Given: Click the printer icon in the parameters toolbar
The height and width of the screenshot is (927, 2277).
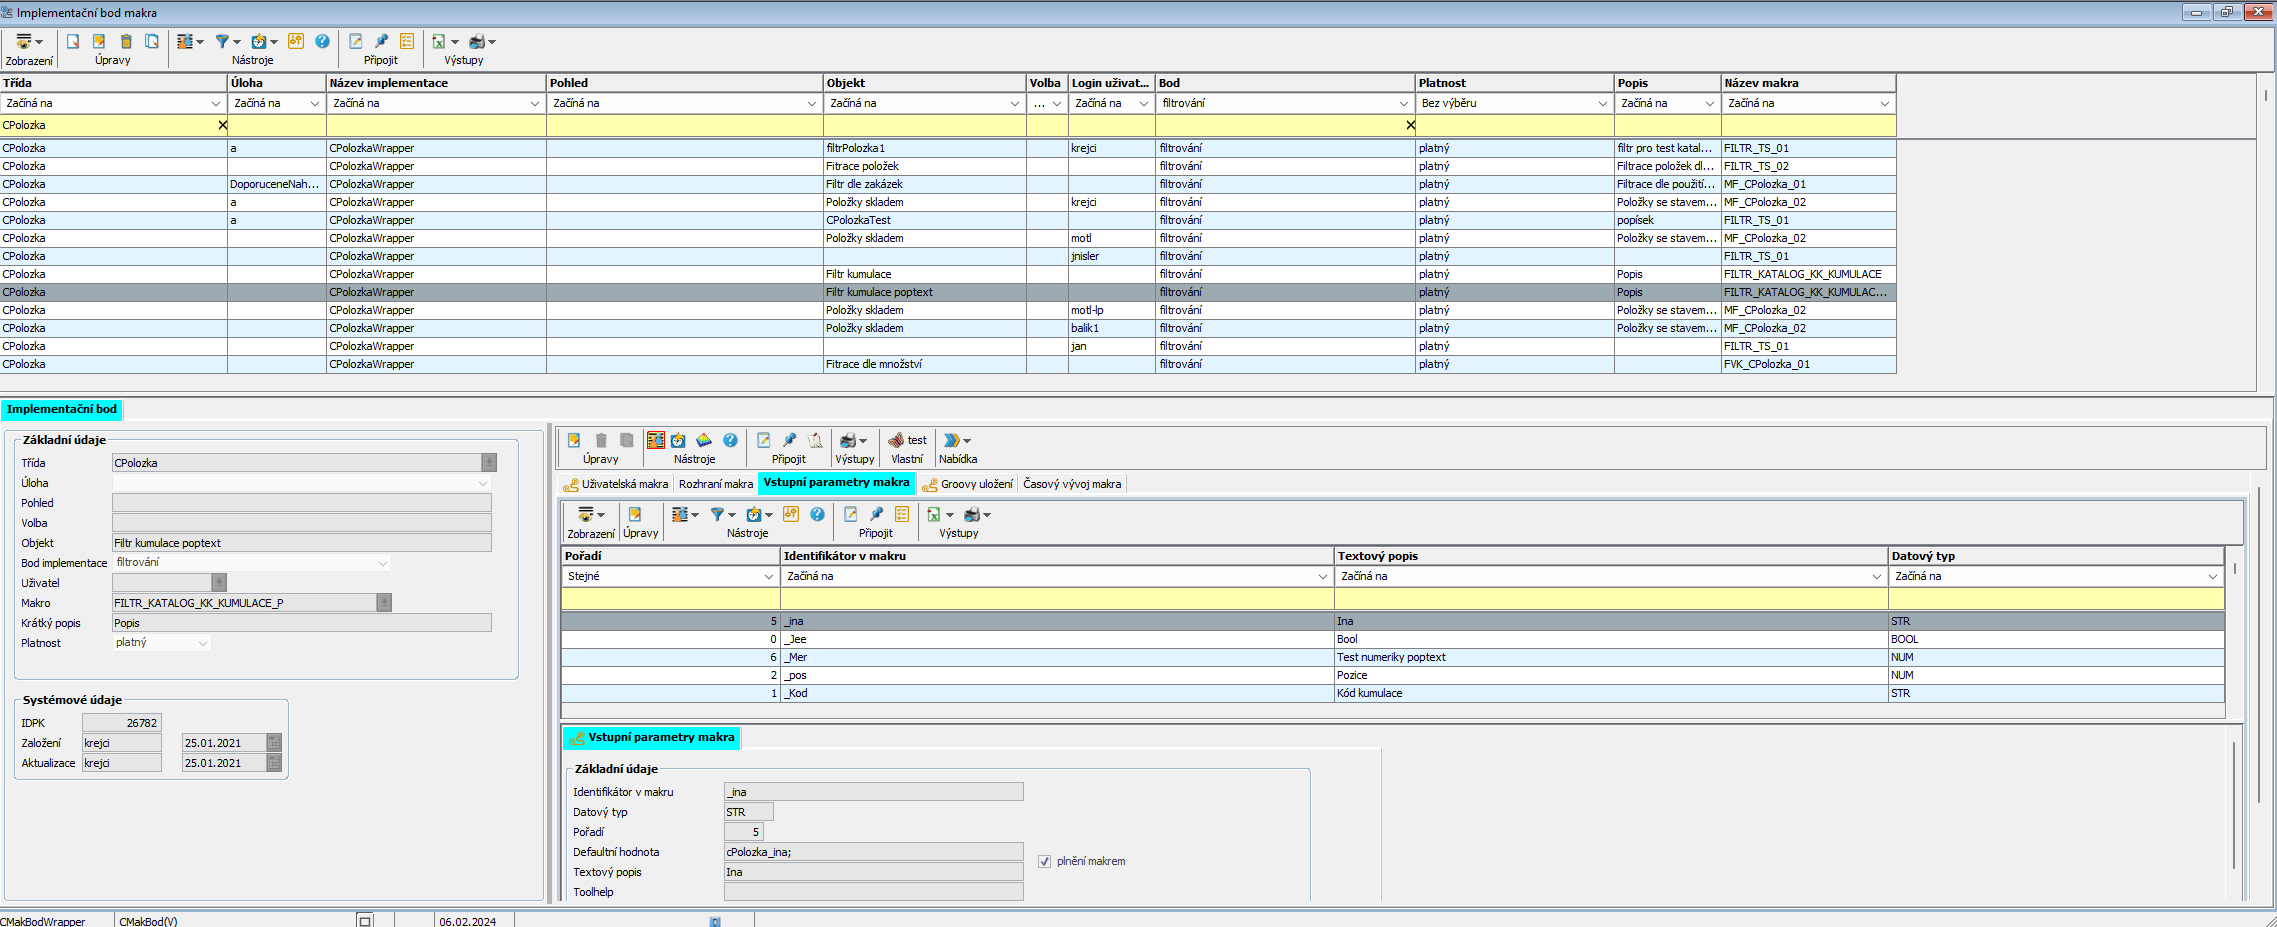Looking at the screenshot, I should [x=972, y=514].
